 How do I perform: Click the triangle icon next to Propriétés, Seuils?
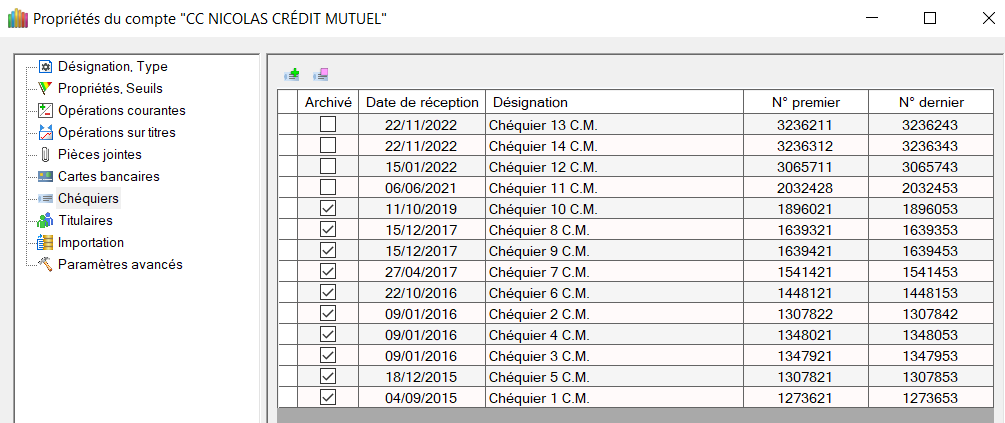coord(44,89)
